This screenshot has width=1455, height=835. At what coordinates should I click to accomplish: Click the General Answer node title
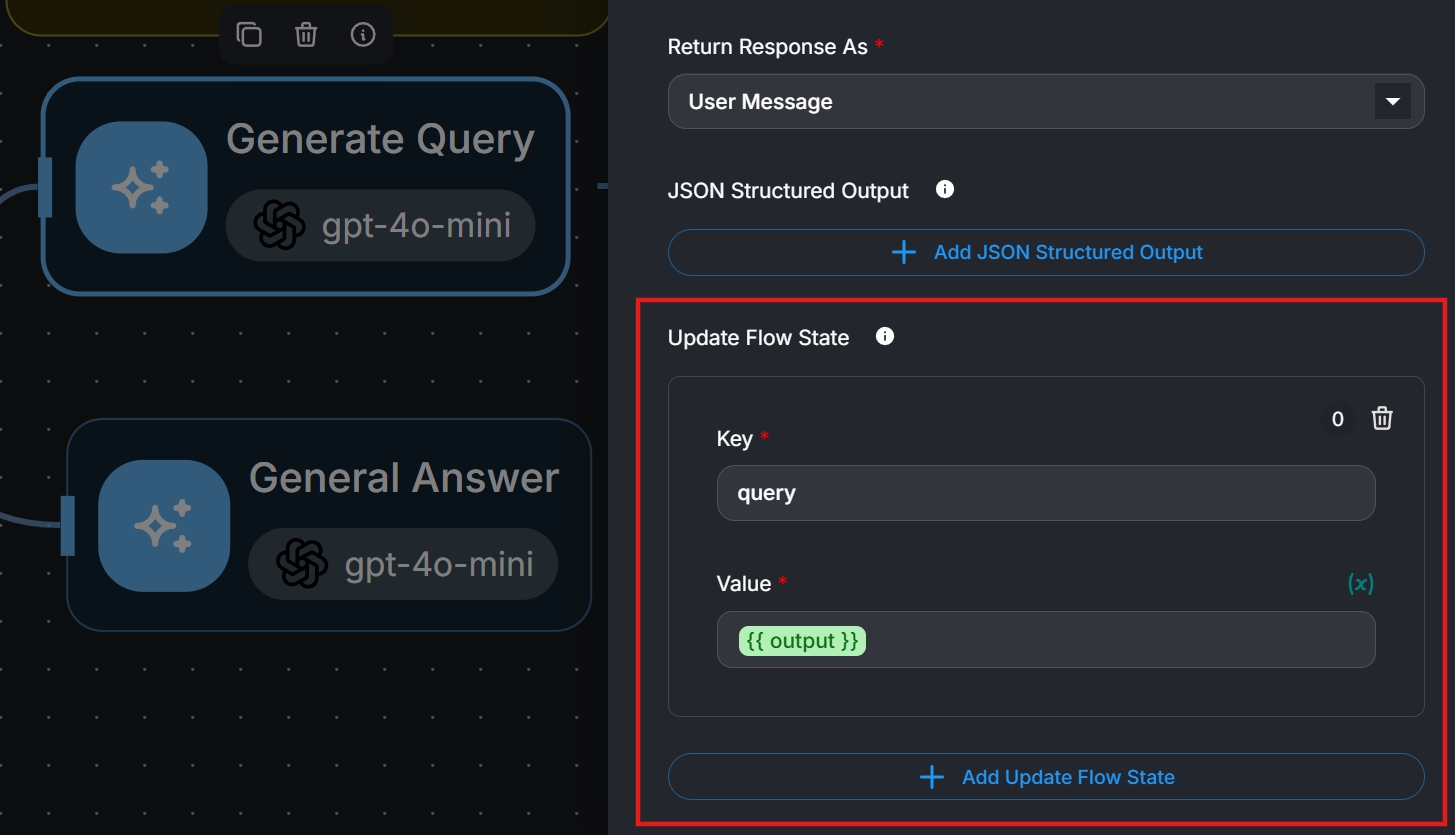tap(404, 478)
